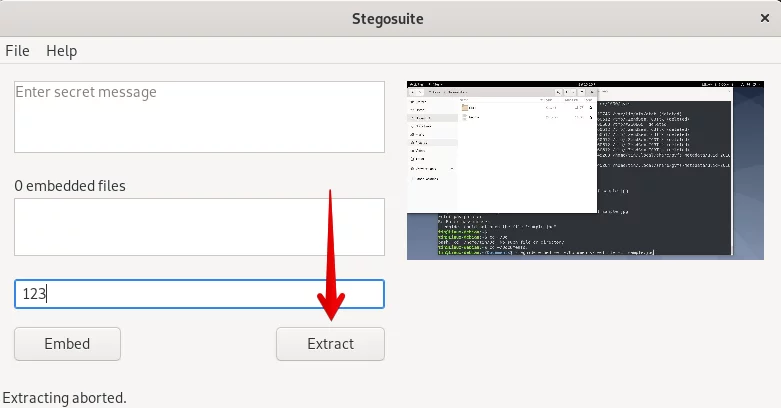Click the embedded files list box

pos(199,227)
